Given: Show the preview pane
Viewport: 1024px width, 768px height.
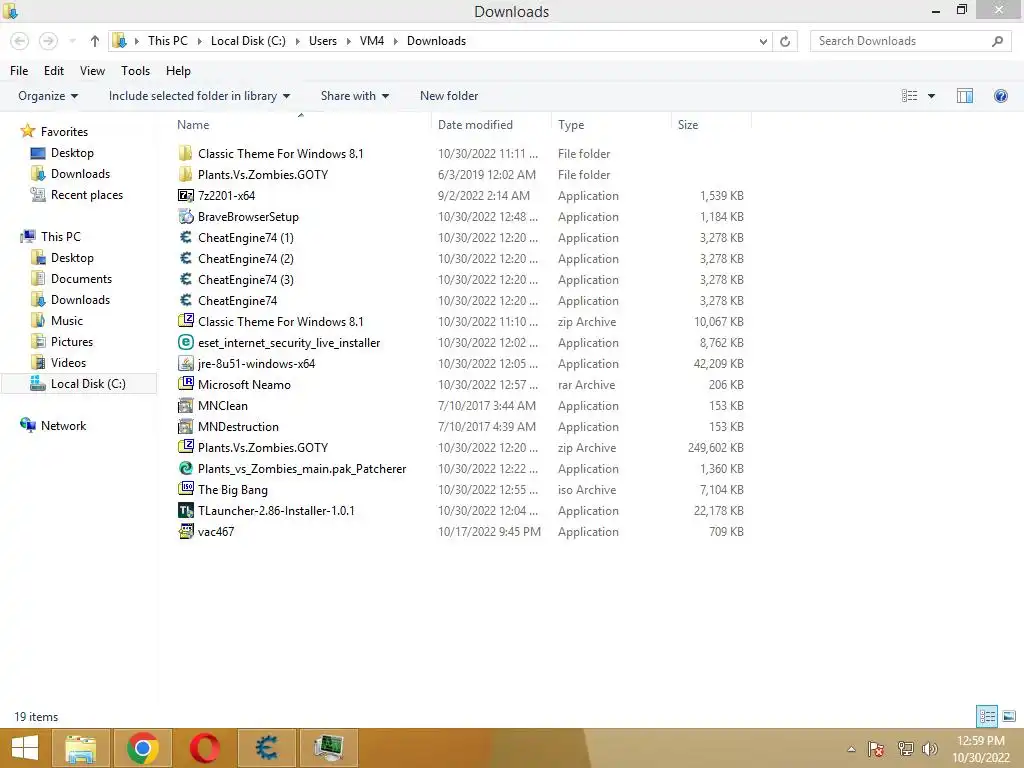Looking at the screenshot, I should [965, 96].
